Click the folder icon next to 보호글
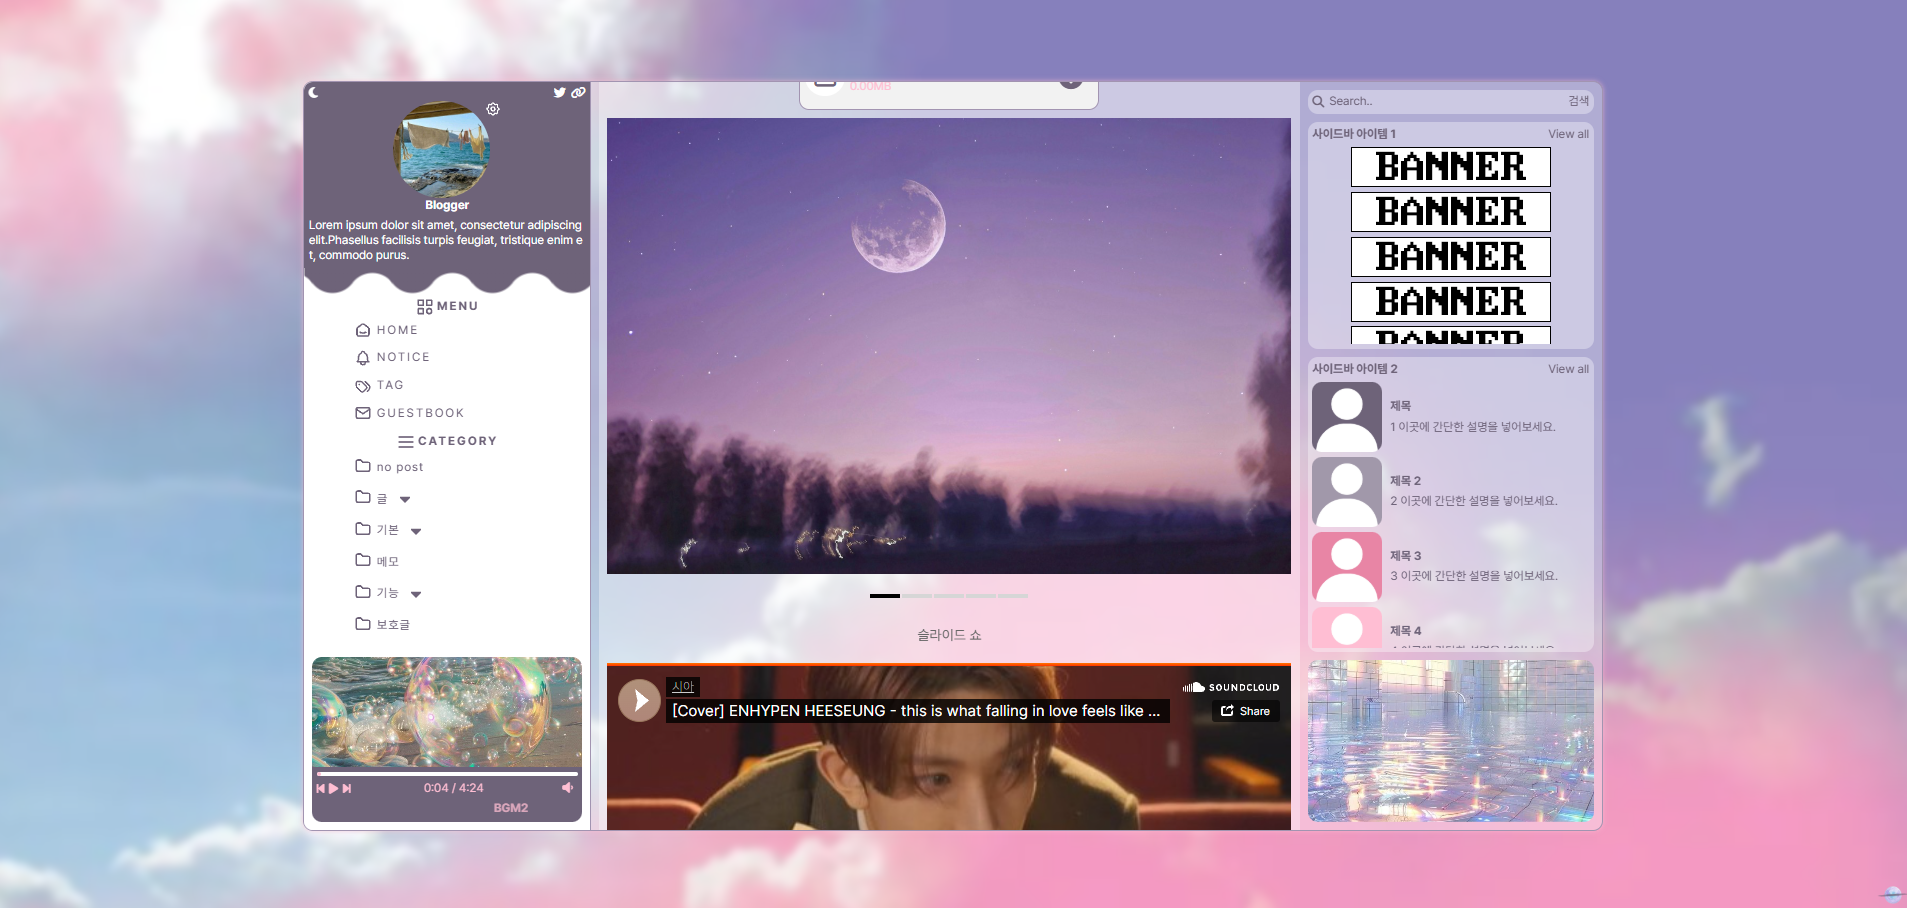1907x908 pixels. [x=363, y=624]
